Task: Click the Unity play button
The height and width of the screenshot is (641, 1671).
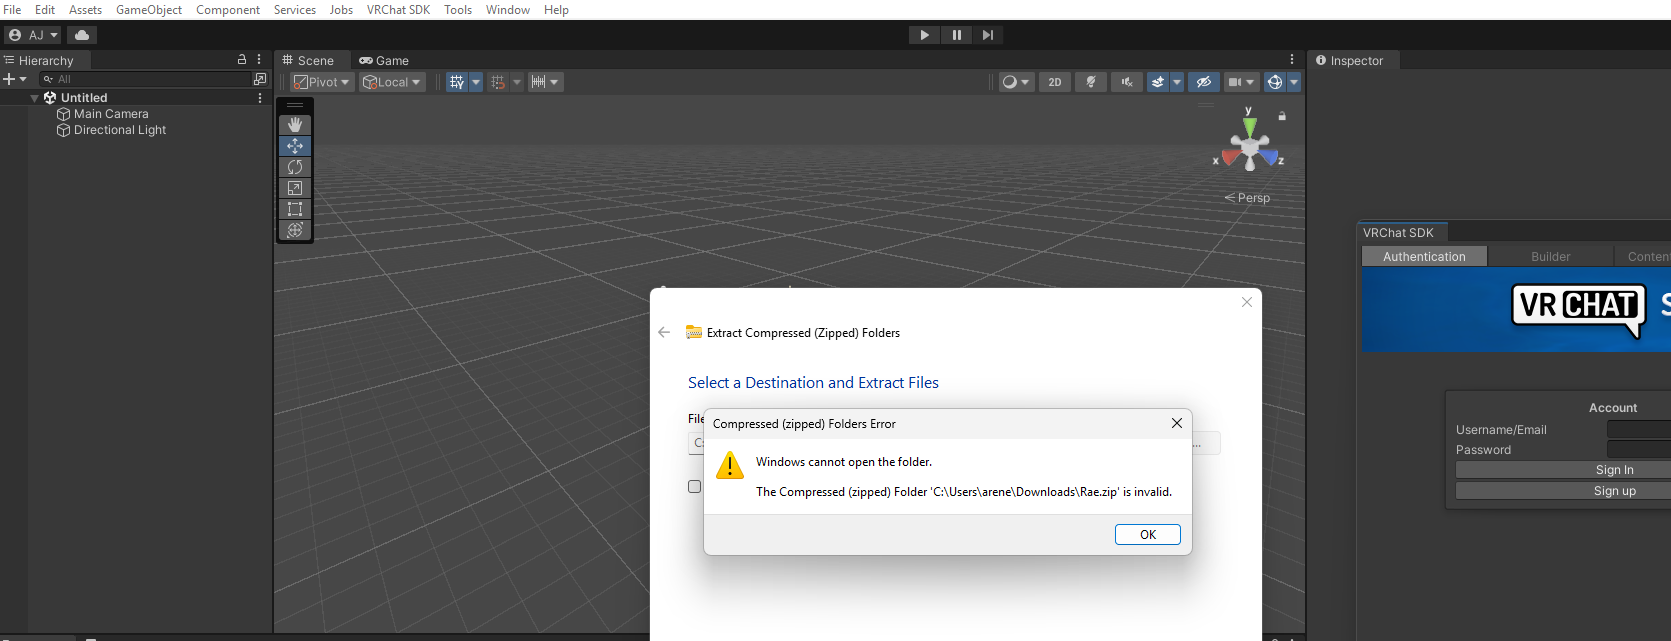Action: coord(924,35)
